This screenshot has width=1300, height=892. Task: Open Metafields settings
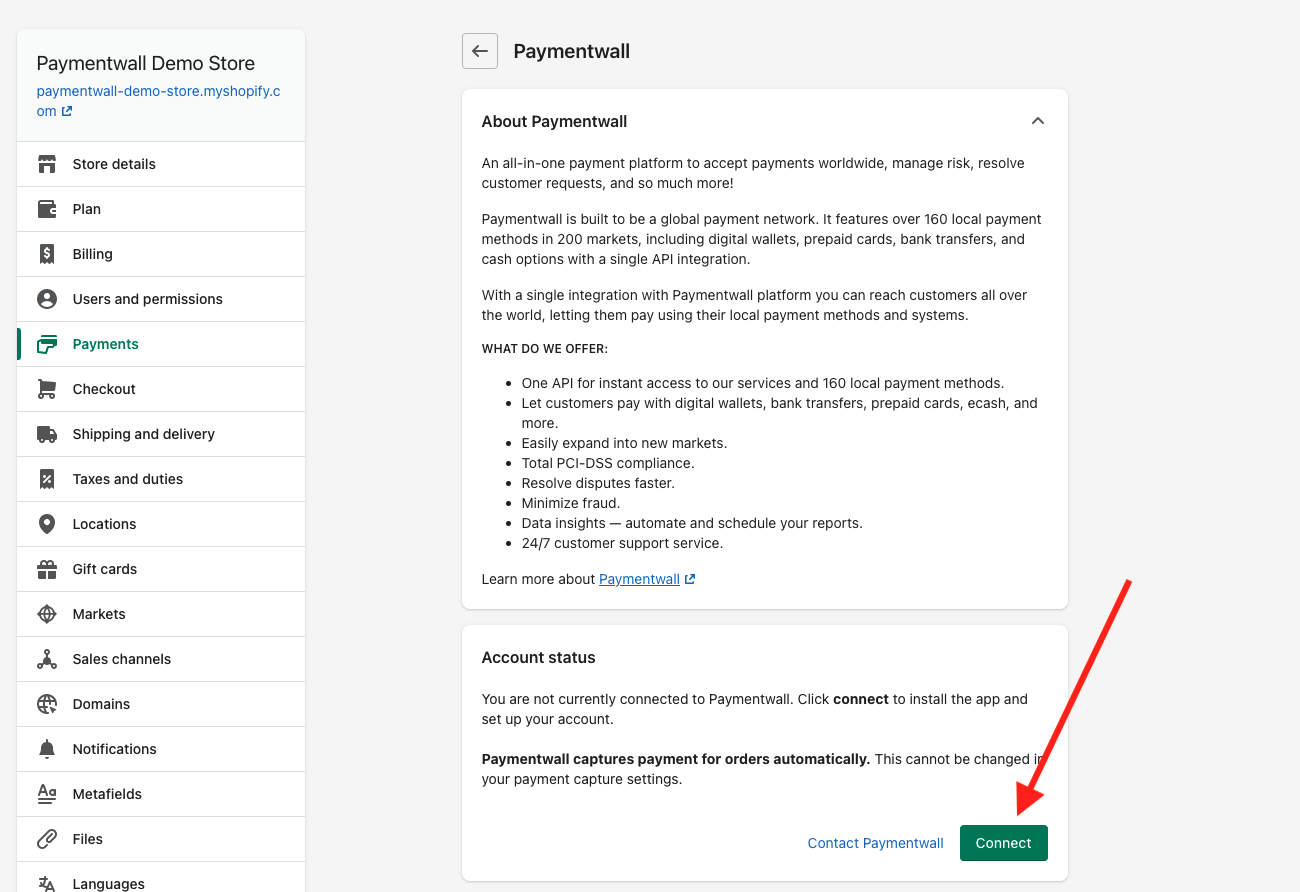coord(161,794)
